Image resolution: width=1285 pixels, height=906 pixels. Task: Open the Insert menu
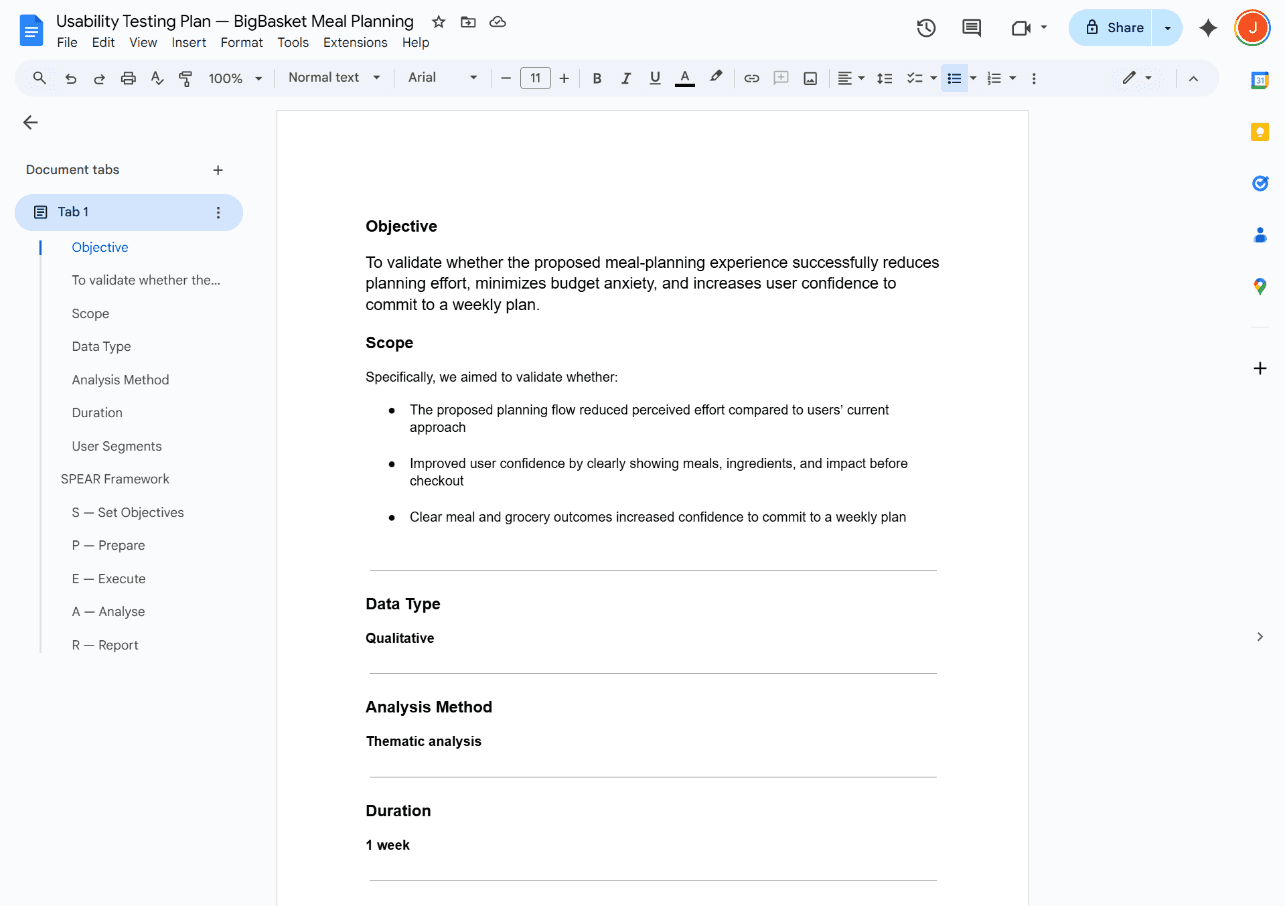[x=189, y=43]
